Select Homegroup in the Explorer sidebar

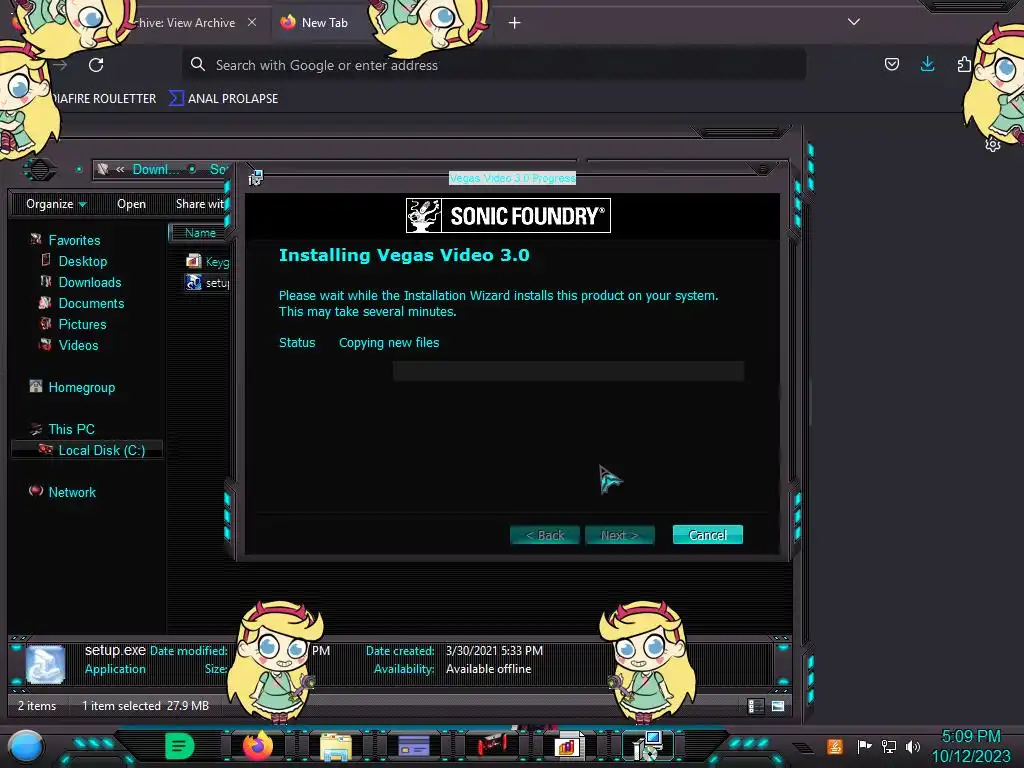pos(82,387)
